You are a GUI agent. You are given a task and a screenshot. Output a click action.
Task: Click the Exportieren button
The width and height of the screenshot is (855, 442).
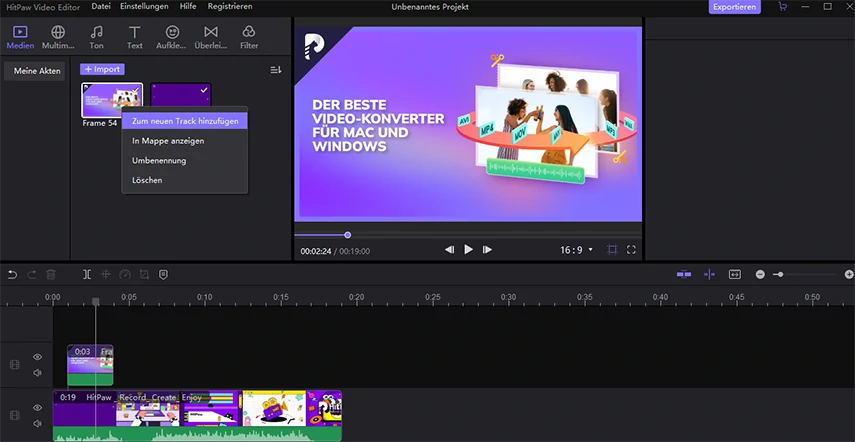(x=734, y=7)
